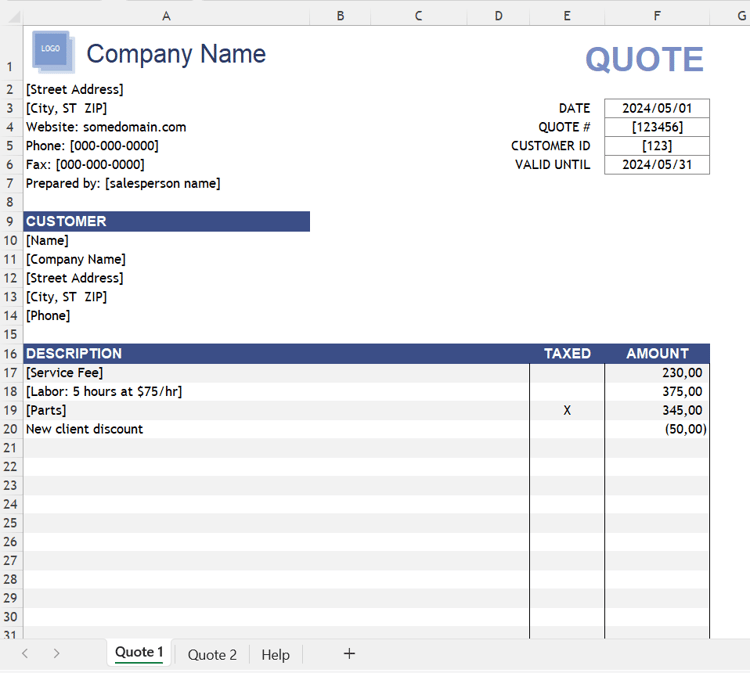750x673 pixels.
Task: Click the CUSTOMER ID label
Action: 551,145
